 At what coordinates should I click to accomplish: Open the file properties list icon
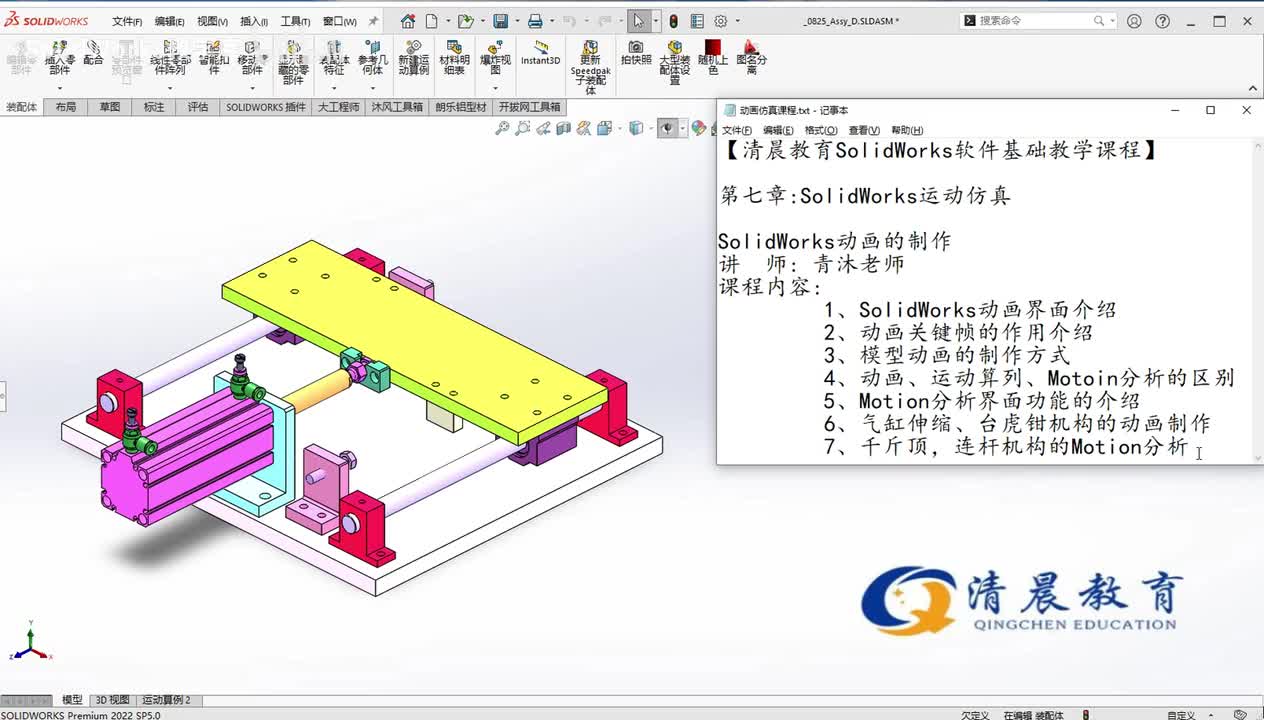[x=697, y=21]
